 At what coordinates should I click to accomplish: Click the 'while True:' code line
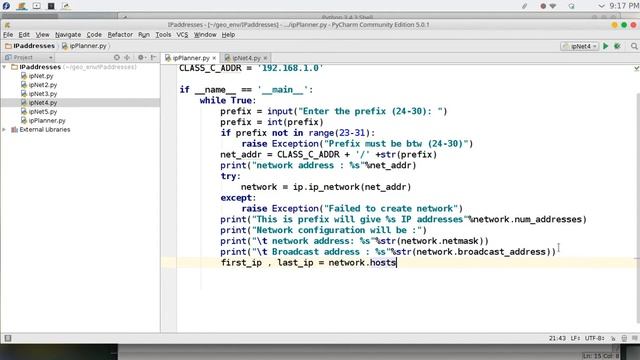(x=228, y=100)
